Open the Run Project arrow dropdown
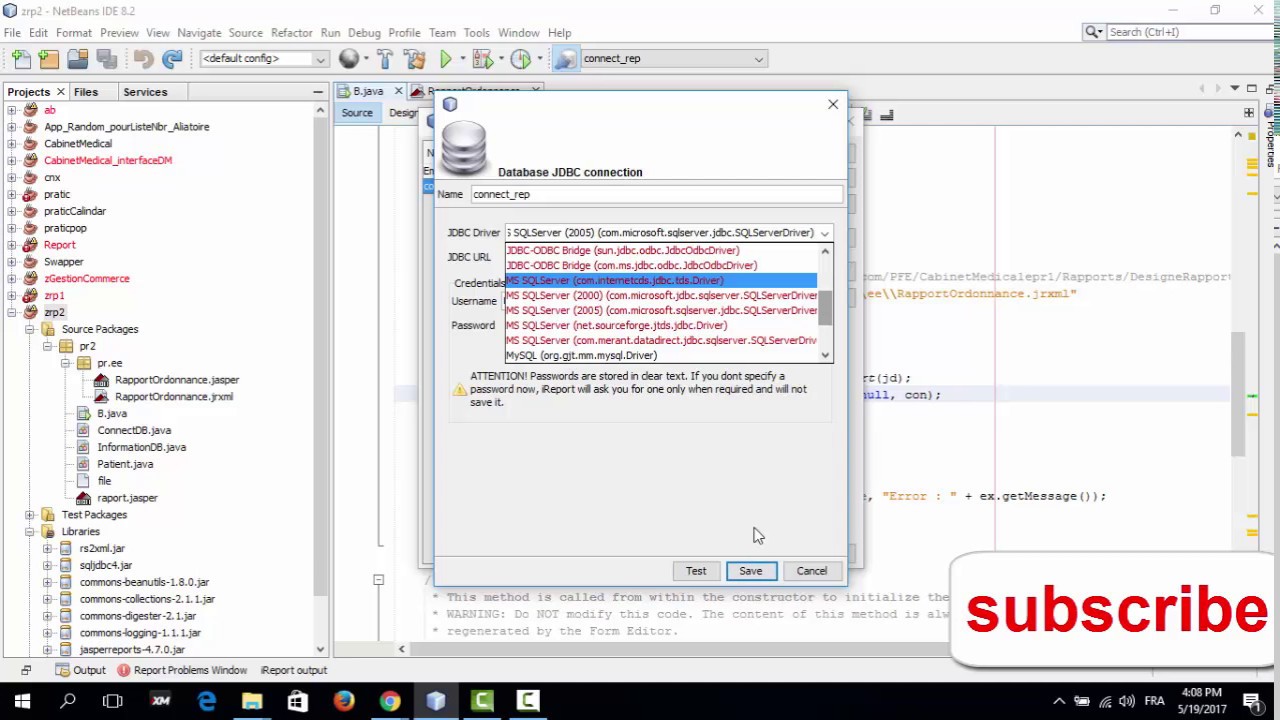The height and width of the screenshot is (720, 1280). [x=461, y=59]
